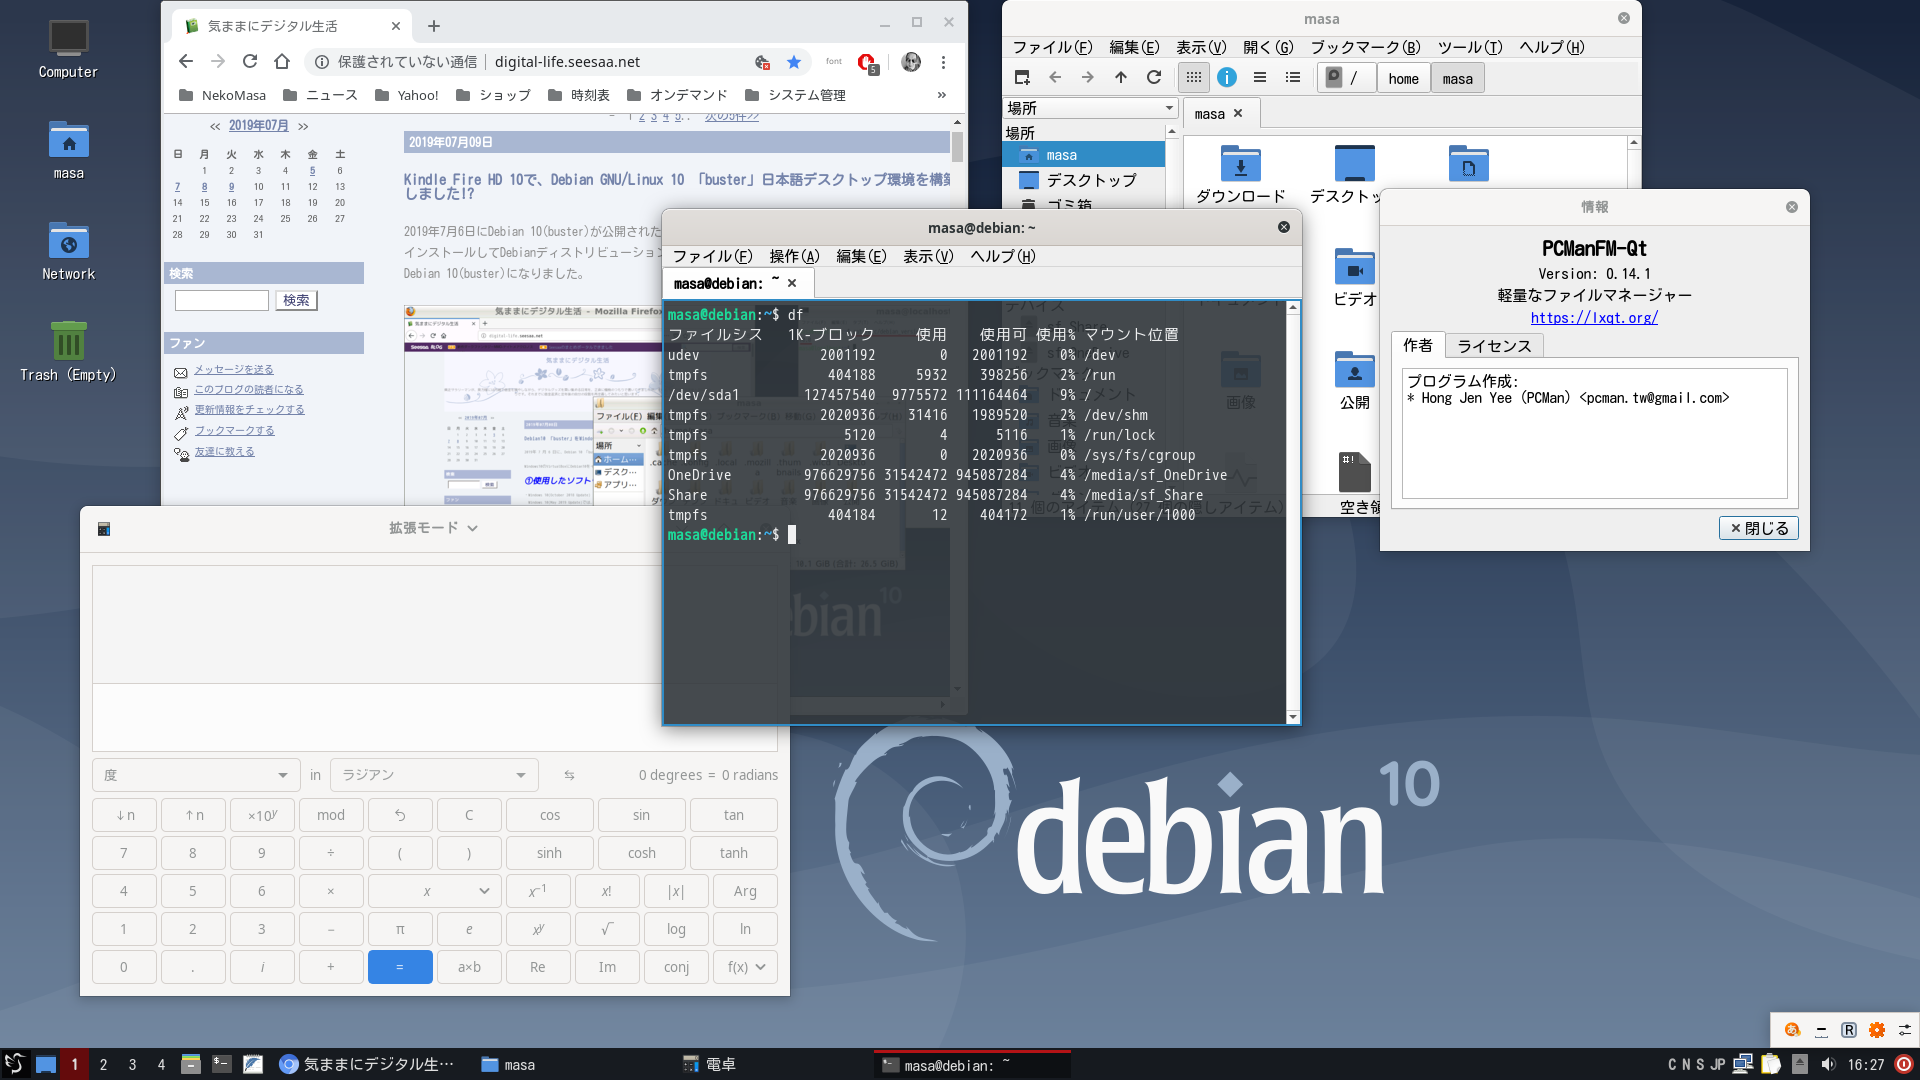Open the NekoMasa bookmark folder

click(222, 95)
